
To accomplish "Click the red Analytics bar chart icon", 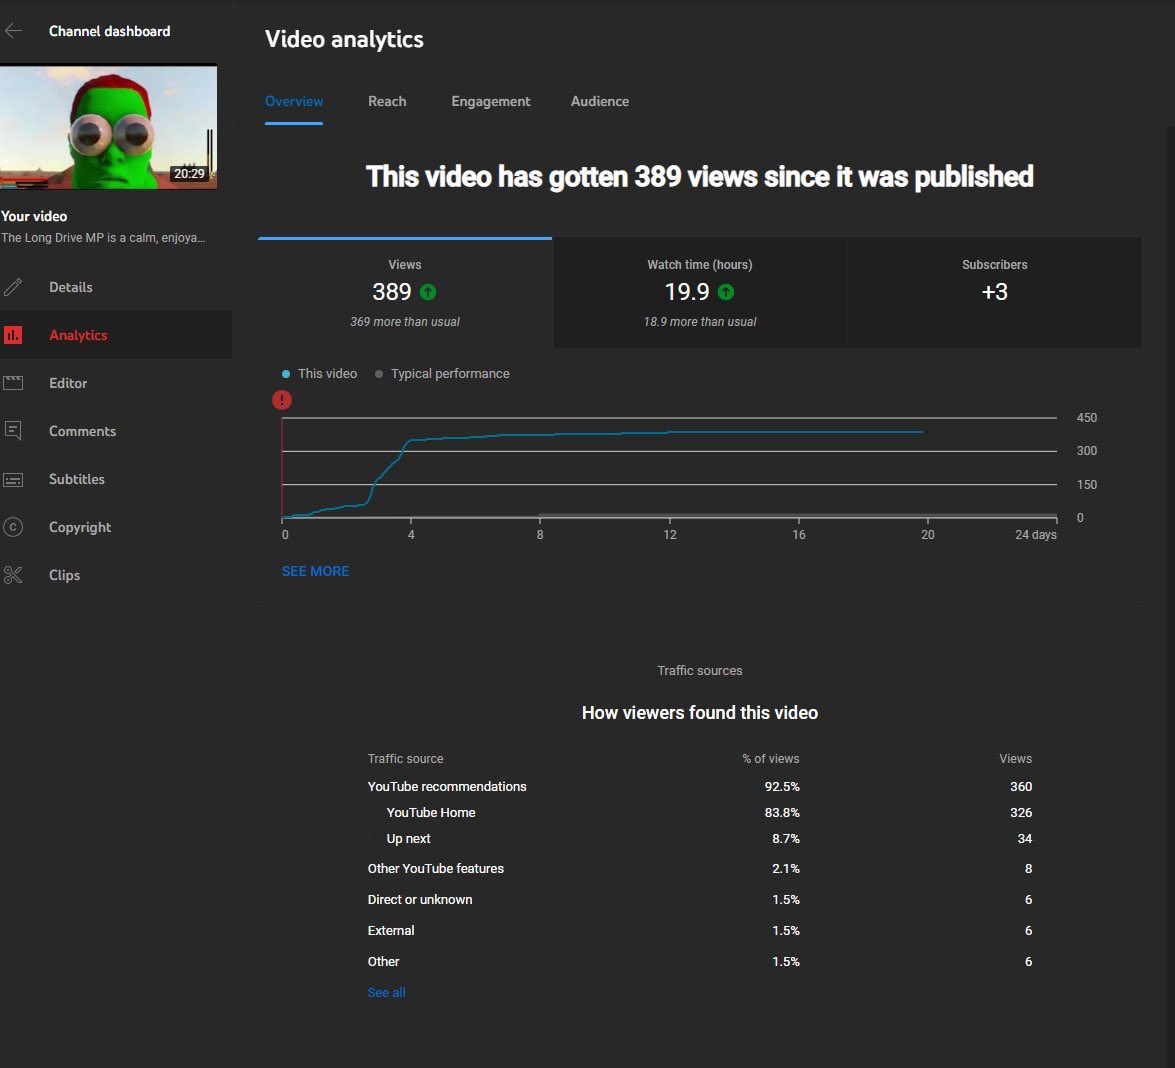I will pos(13,335).
